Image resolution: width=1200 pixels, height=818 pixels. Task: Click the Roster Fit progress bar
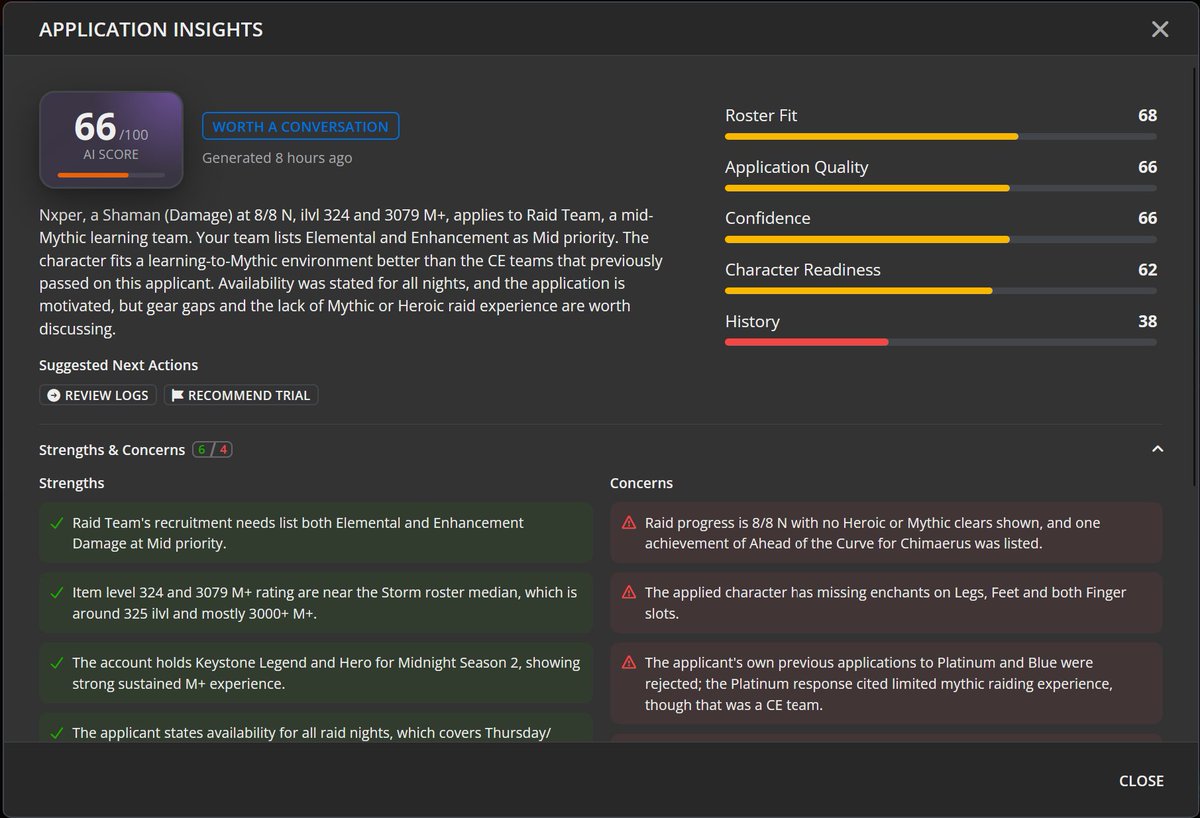[x=941, y=136]
